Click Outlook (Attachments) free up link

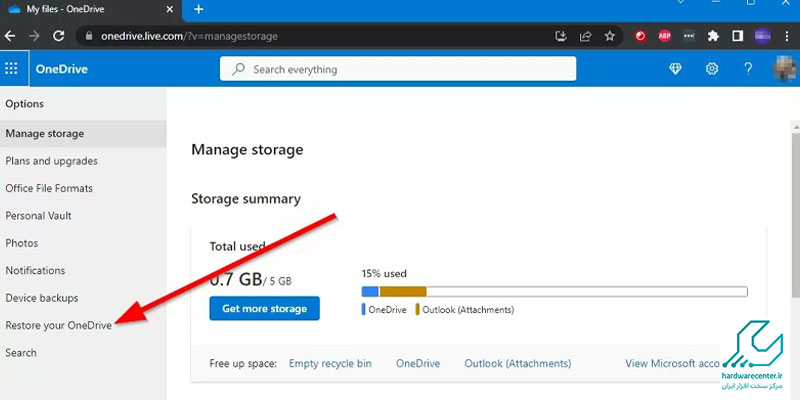pos(517,364)
